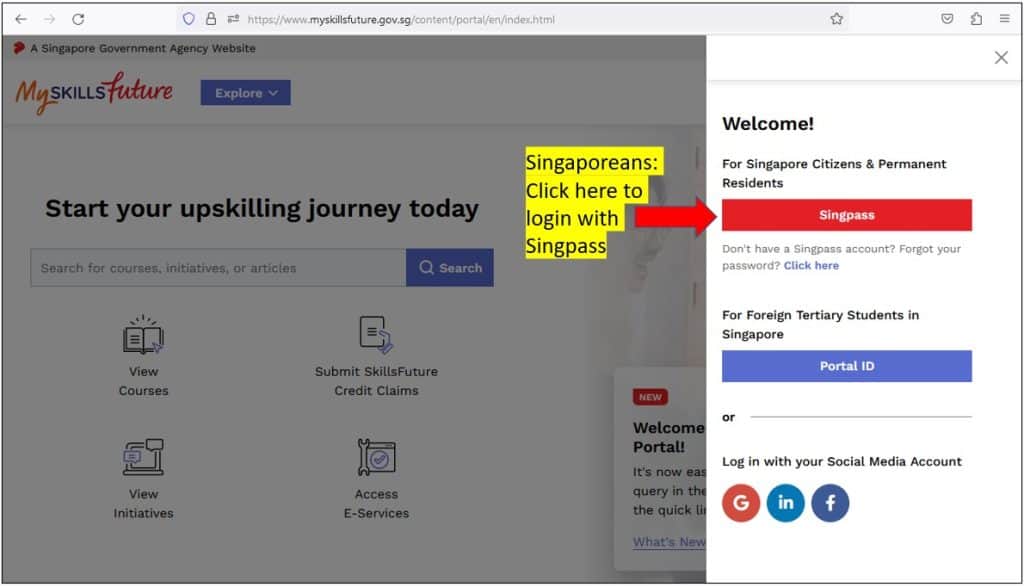Click the browser forward arrow
Image resolution: width=1024 pixels, height=587 pixels.
50,19
